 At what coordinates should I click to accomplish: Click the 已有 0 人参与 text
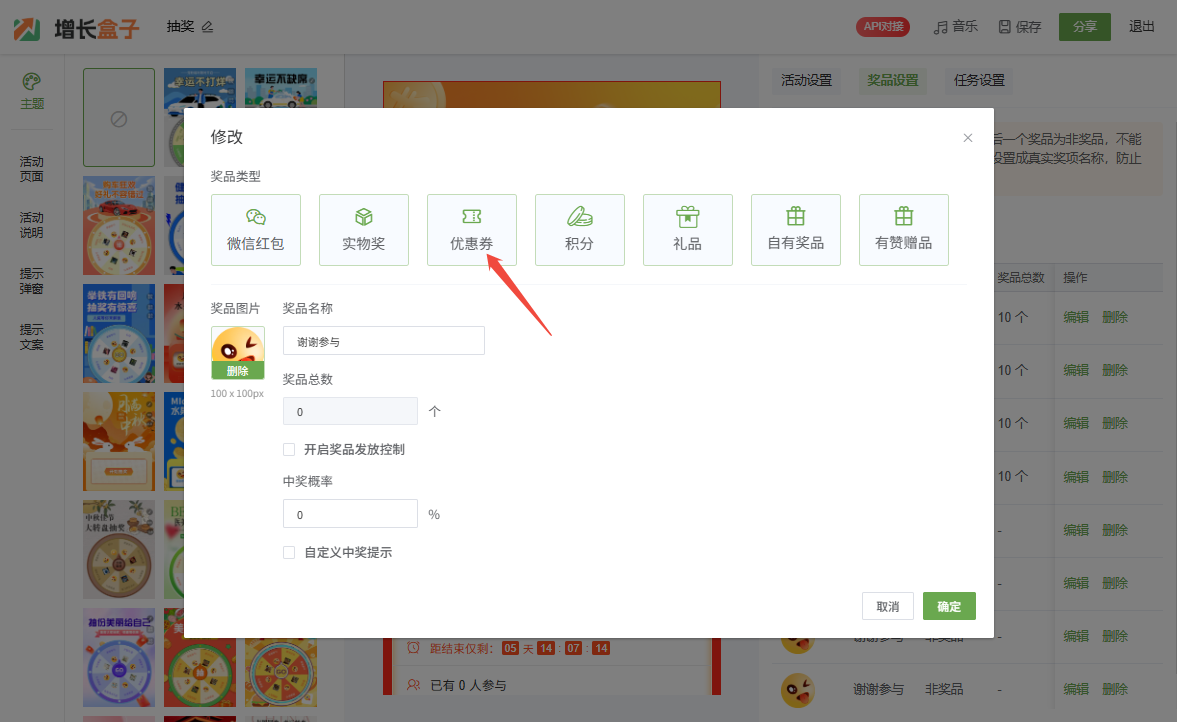pyautogui.click(x=468, y=685)
